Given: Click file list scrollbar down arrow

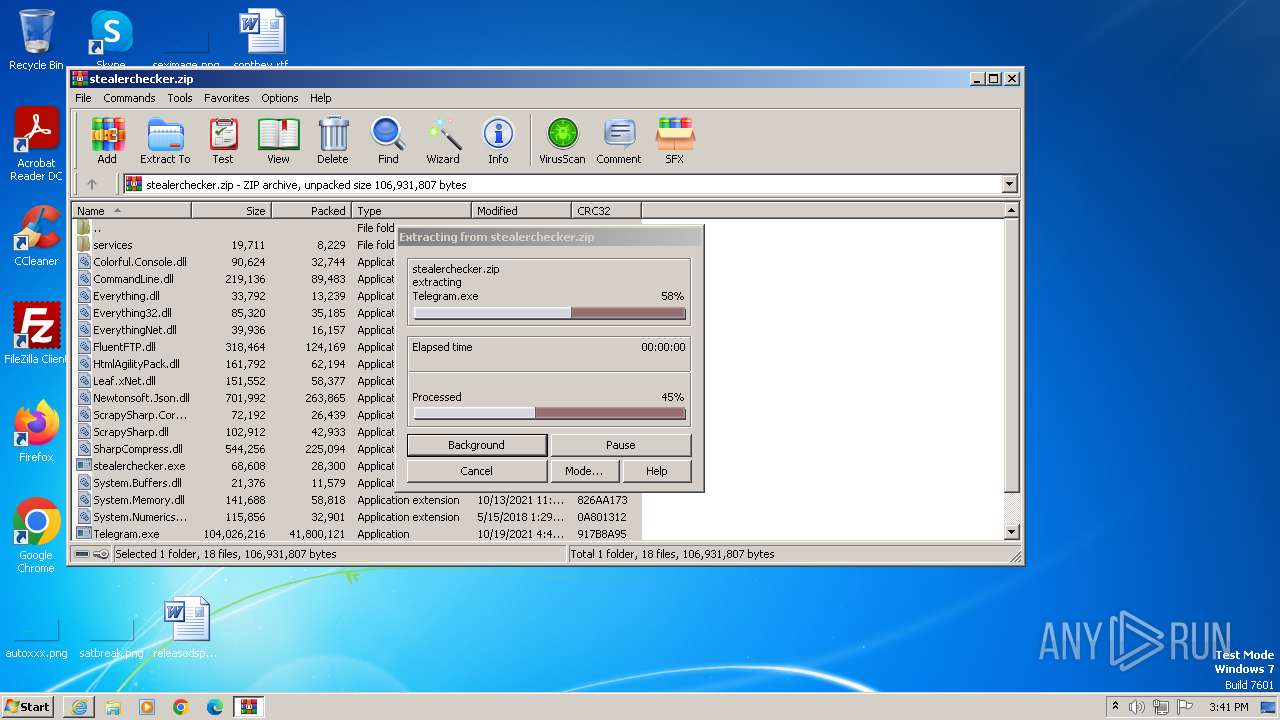Looking at the screenshot, I should pos(1011,532).
